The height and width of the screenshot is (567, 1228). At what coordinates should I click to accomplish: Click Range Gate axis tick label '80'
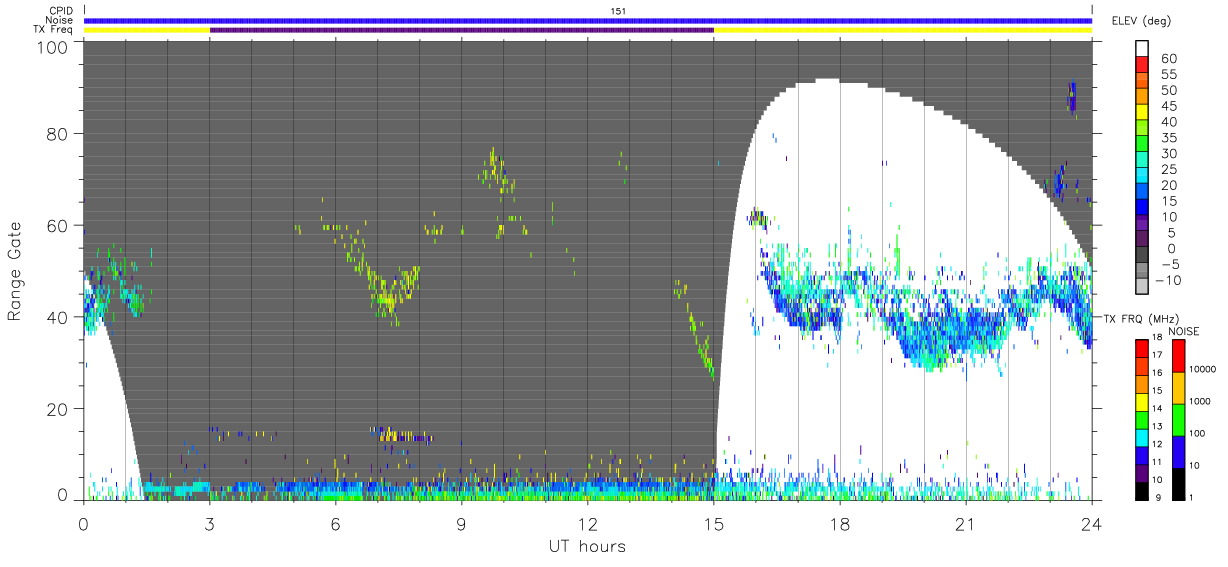(x=58, y=133)
